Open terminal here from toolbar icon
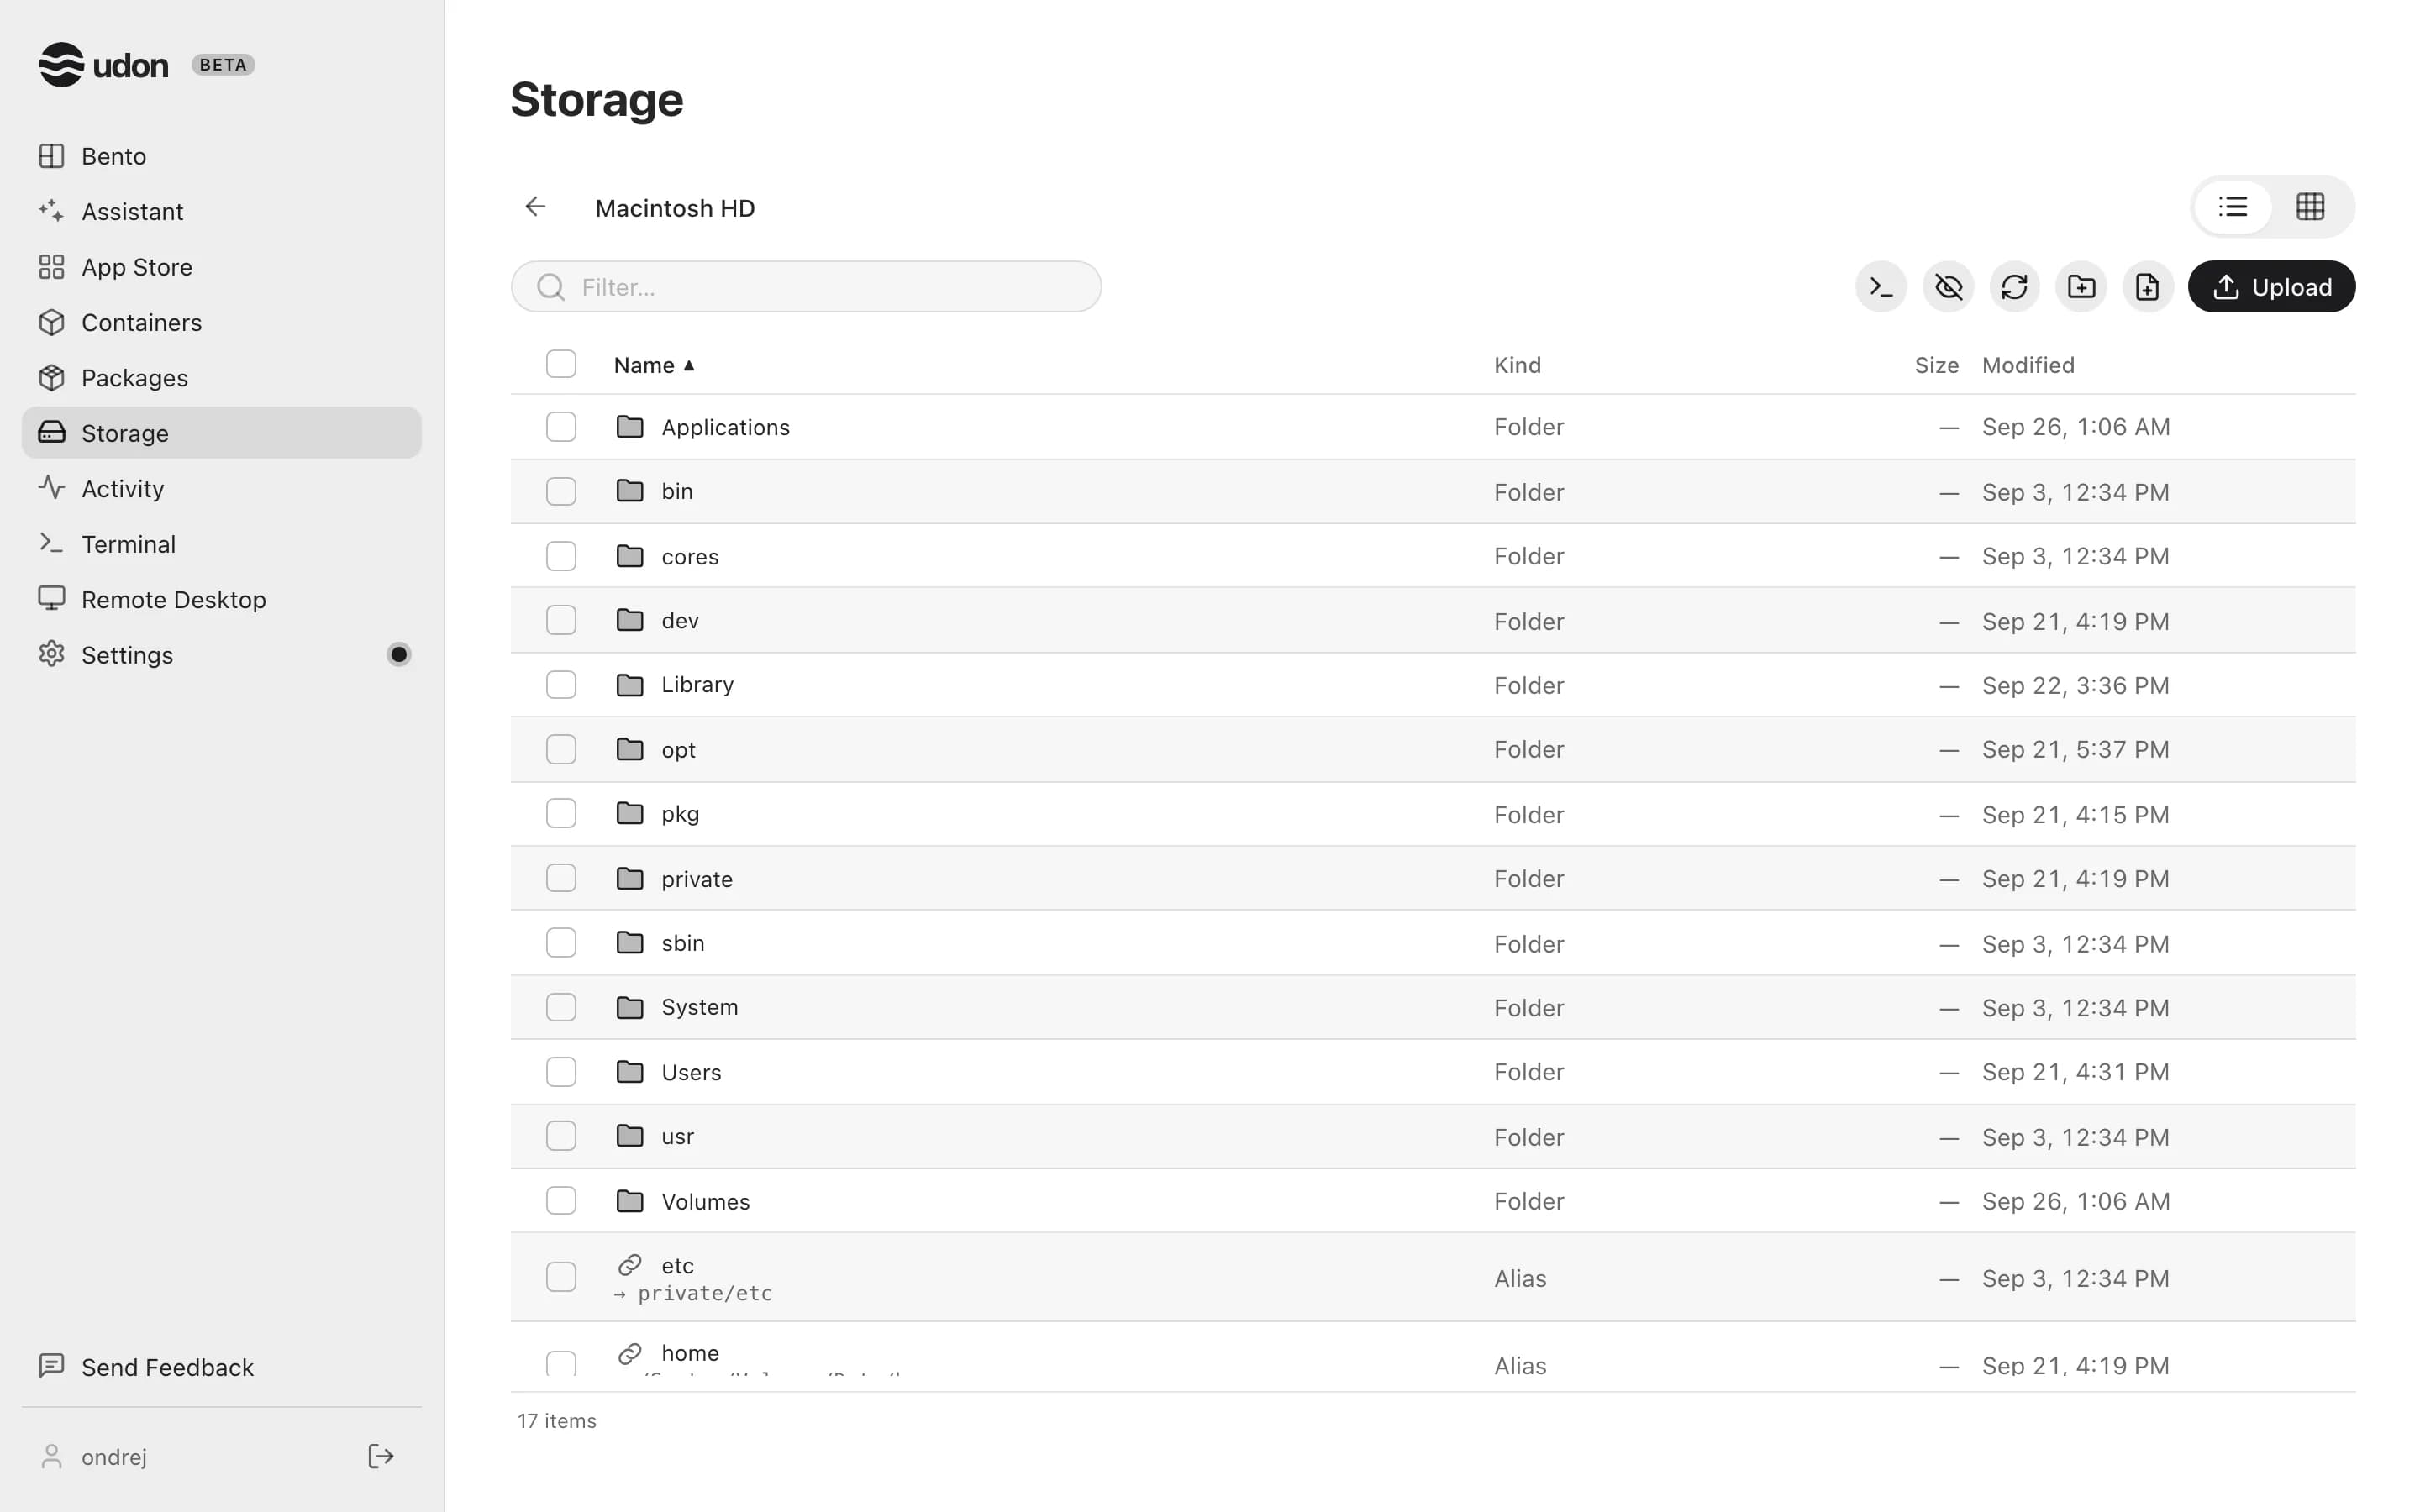The height and width of the screenshot is (1512, 2420). (x=1880, y=287)
